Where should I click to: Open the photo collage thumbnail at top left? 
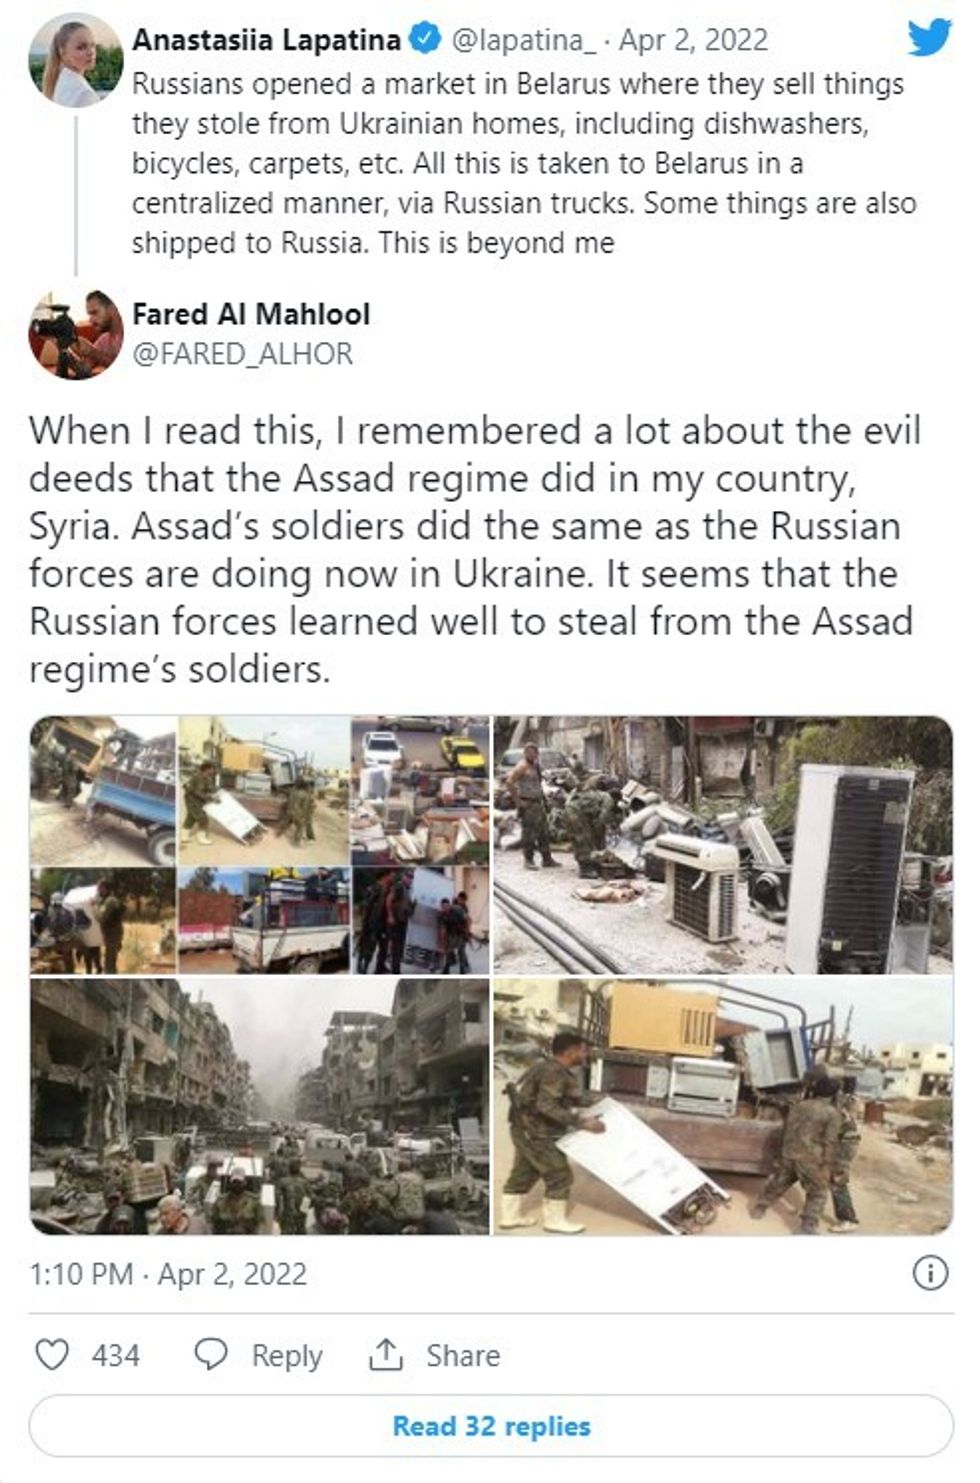pyautogui.click(x=260, y=845)
